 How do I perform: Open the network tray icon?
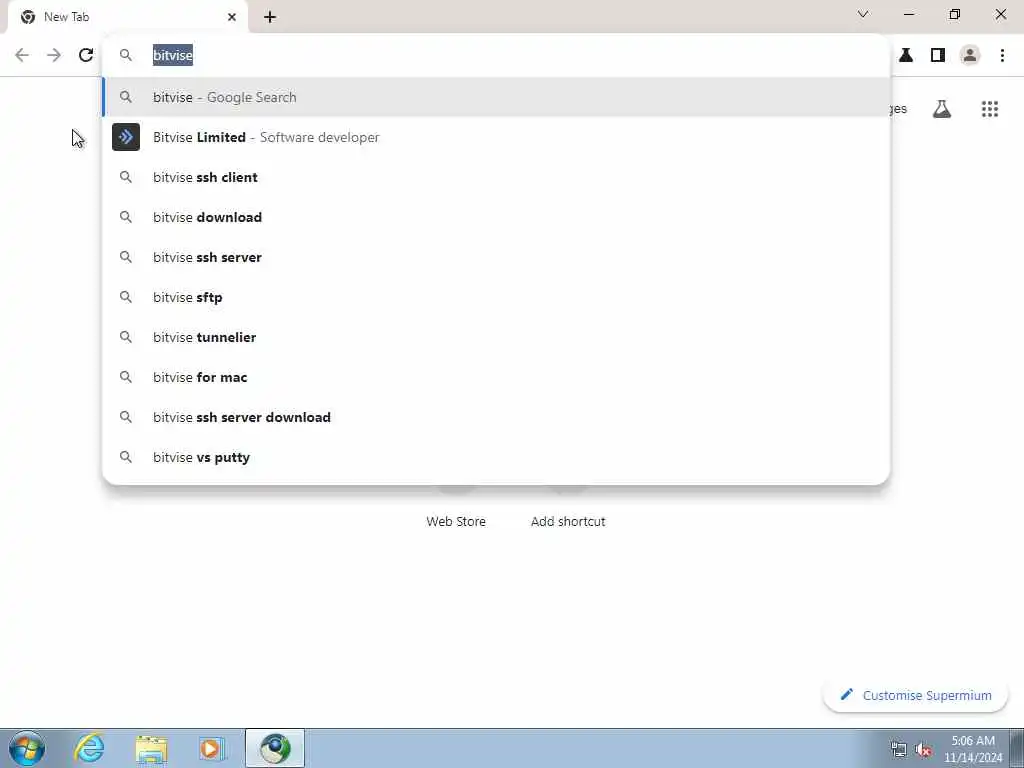click(899, 750)
